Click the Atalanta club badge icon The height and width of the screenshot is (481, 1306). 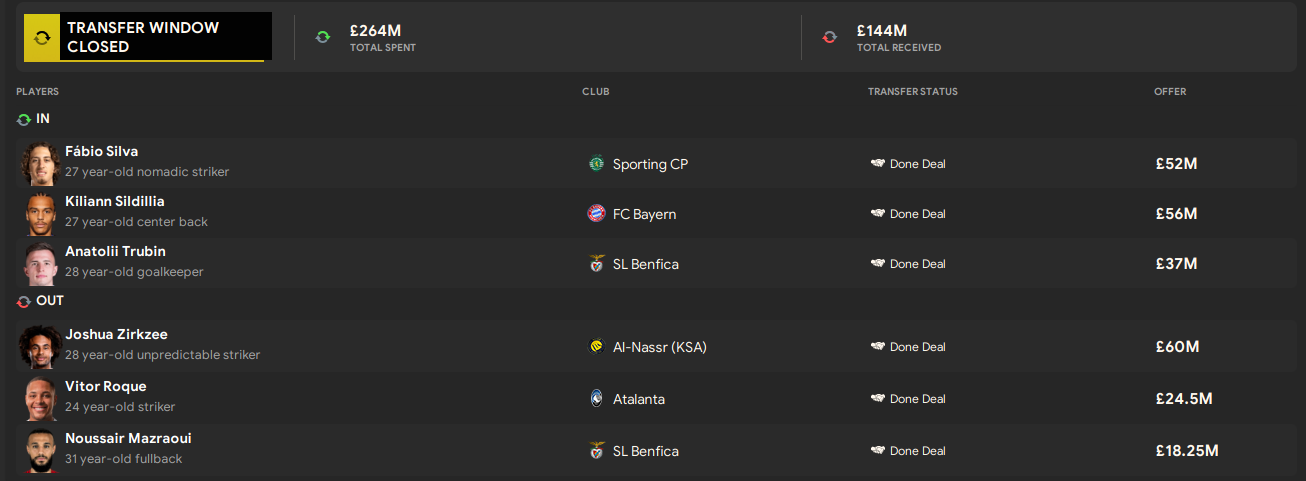click(x=597, y=399)
